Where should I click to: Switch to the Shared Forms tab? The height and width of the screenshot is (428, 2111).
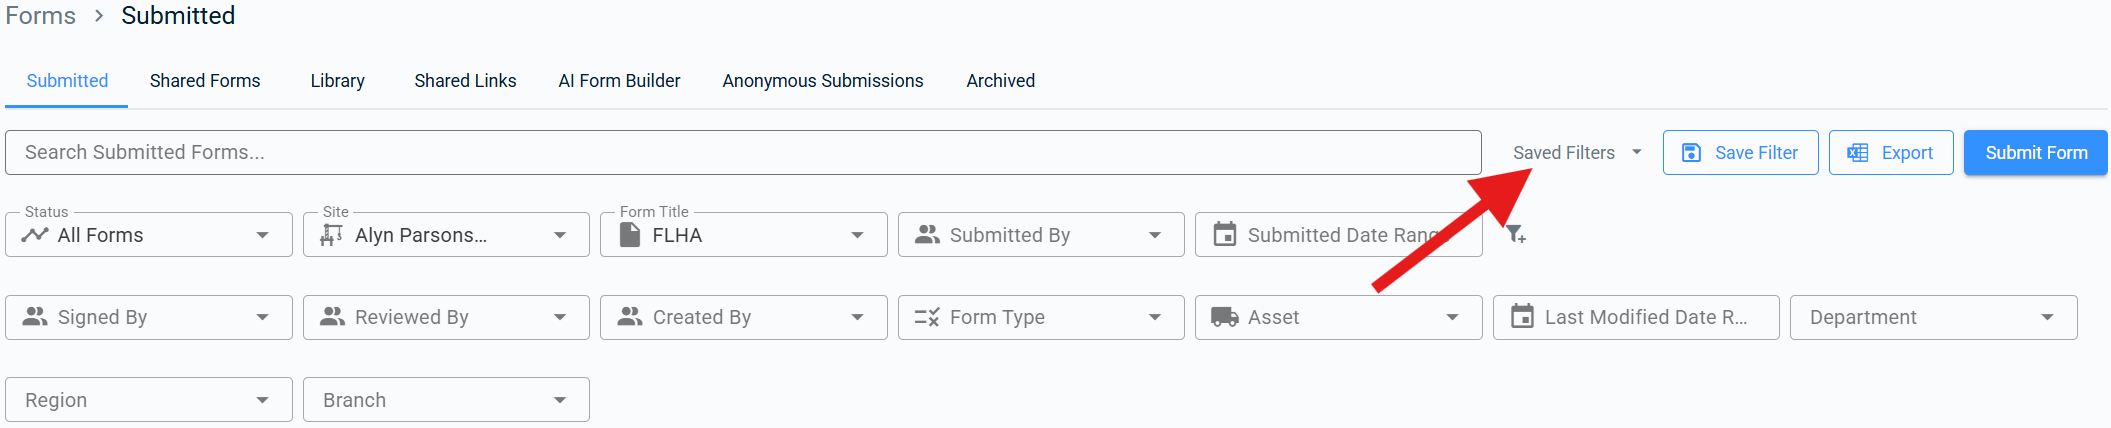(x=205, y=81)
